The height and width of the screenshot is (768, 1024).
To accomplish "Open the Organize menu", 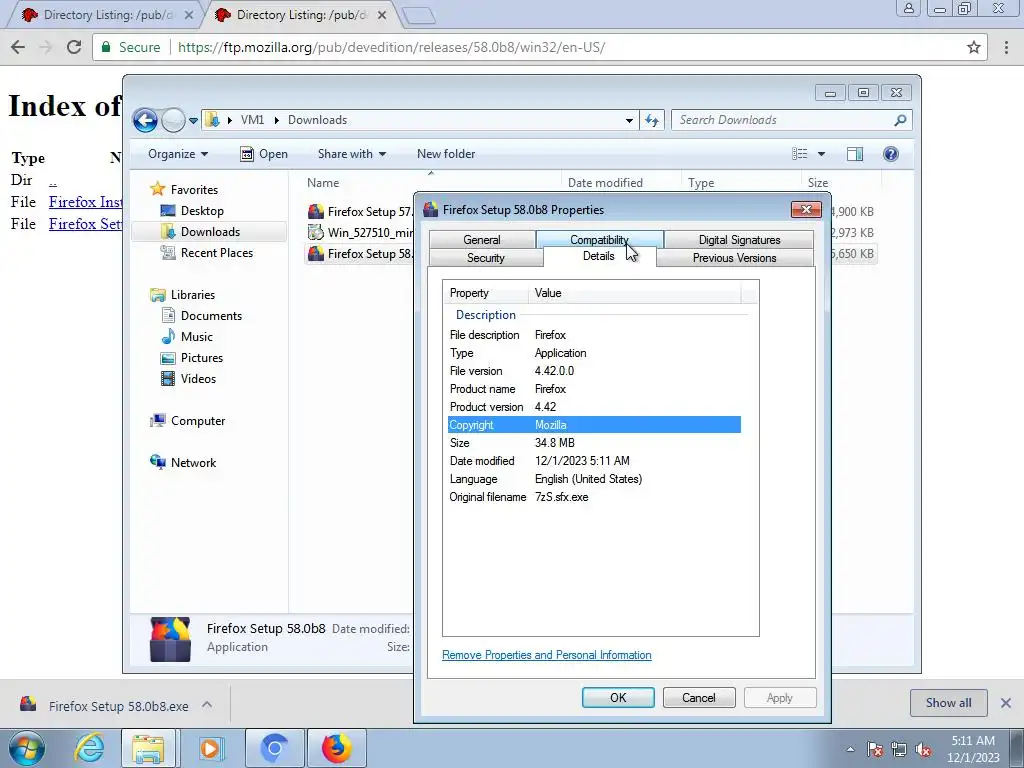I will [x=178, y=154].
